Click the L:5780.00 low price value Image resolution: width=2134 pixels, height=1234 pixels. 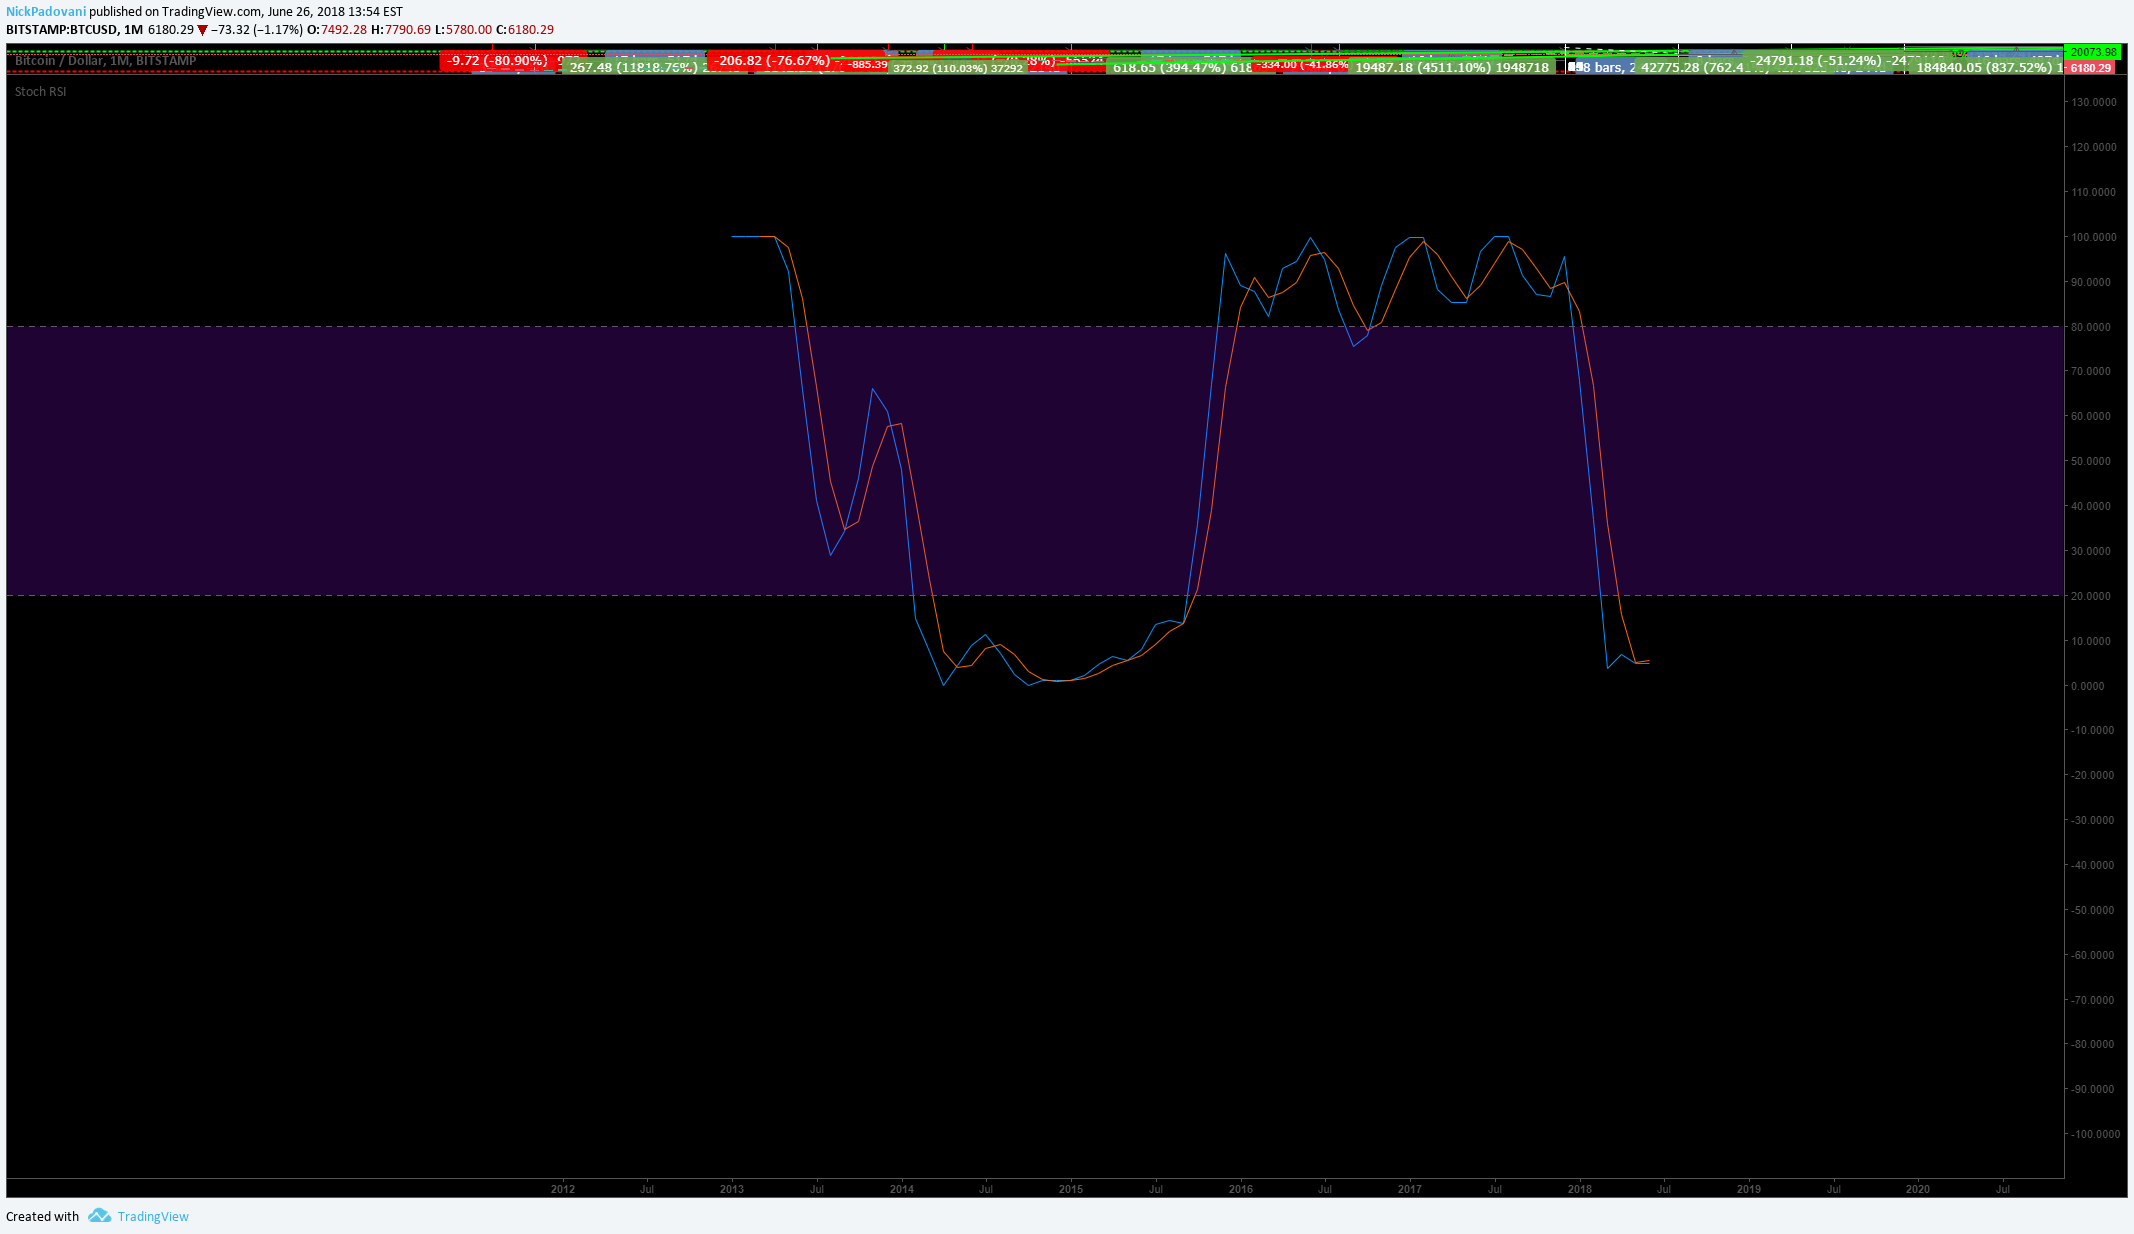point(464,30)
